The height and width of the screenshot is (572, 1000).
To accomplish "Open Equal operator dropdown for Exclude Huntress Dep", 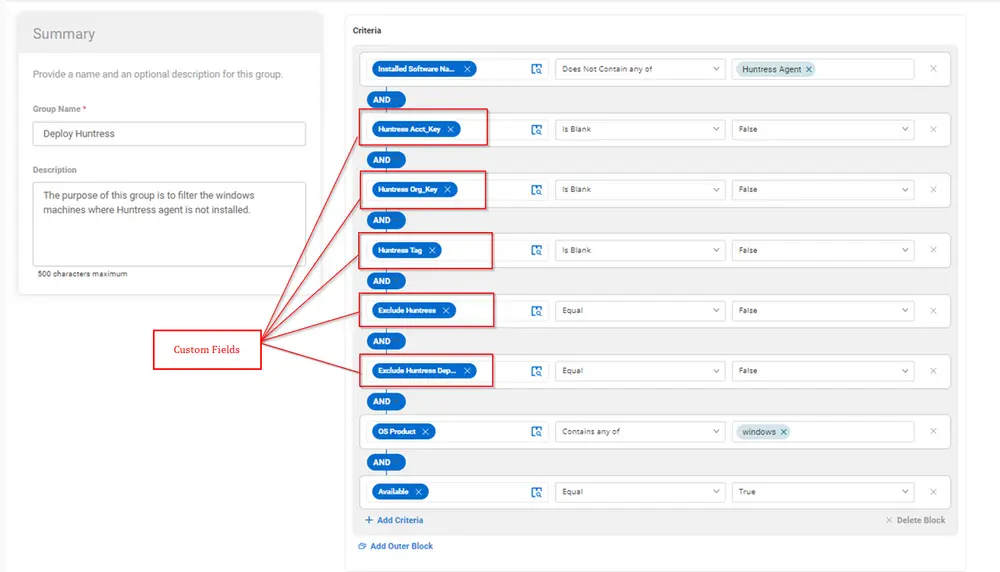I will click(640, 370).
